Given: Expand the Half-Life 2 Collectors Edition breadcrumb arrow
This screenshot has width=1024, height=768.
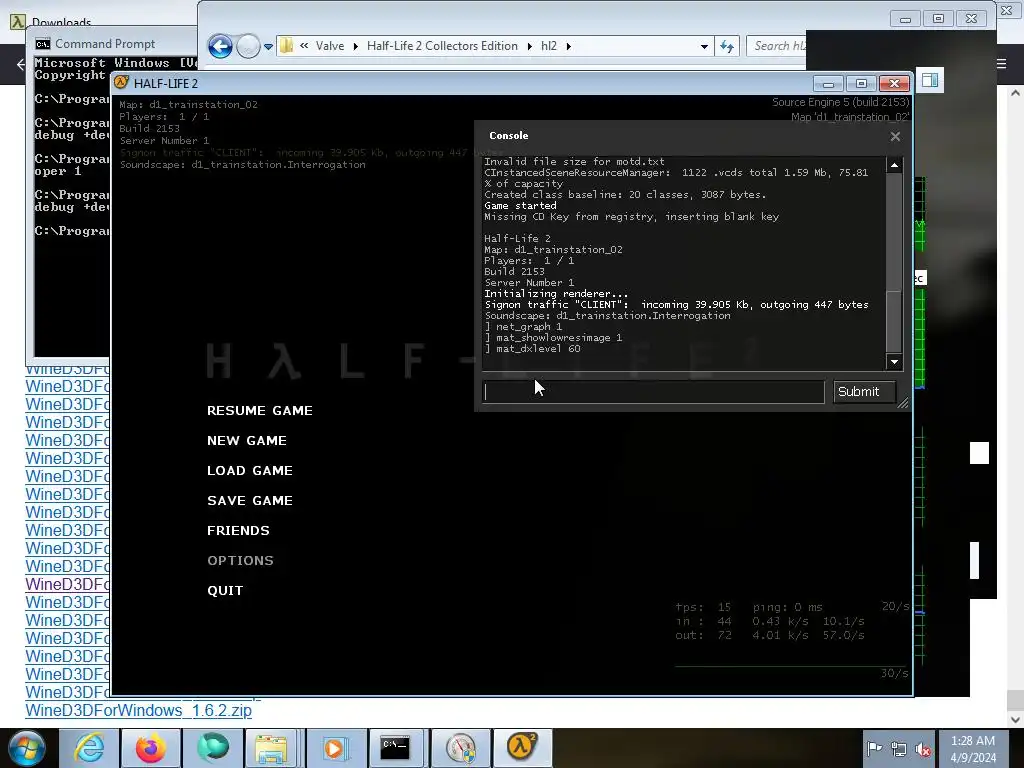Looking at the screenshot, I should [x=530, y=46].
